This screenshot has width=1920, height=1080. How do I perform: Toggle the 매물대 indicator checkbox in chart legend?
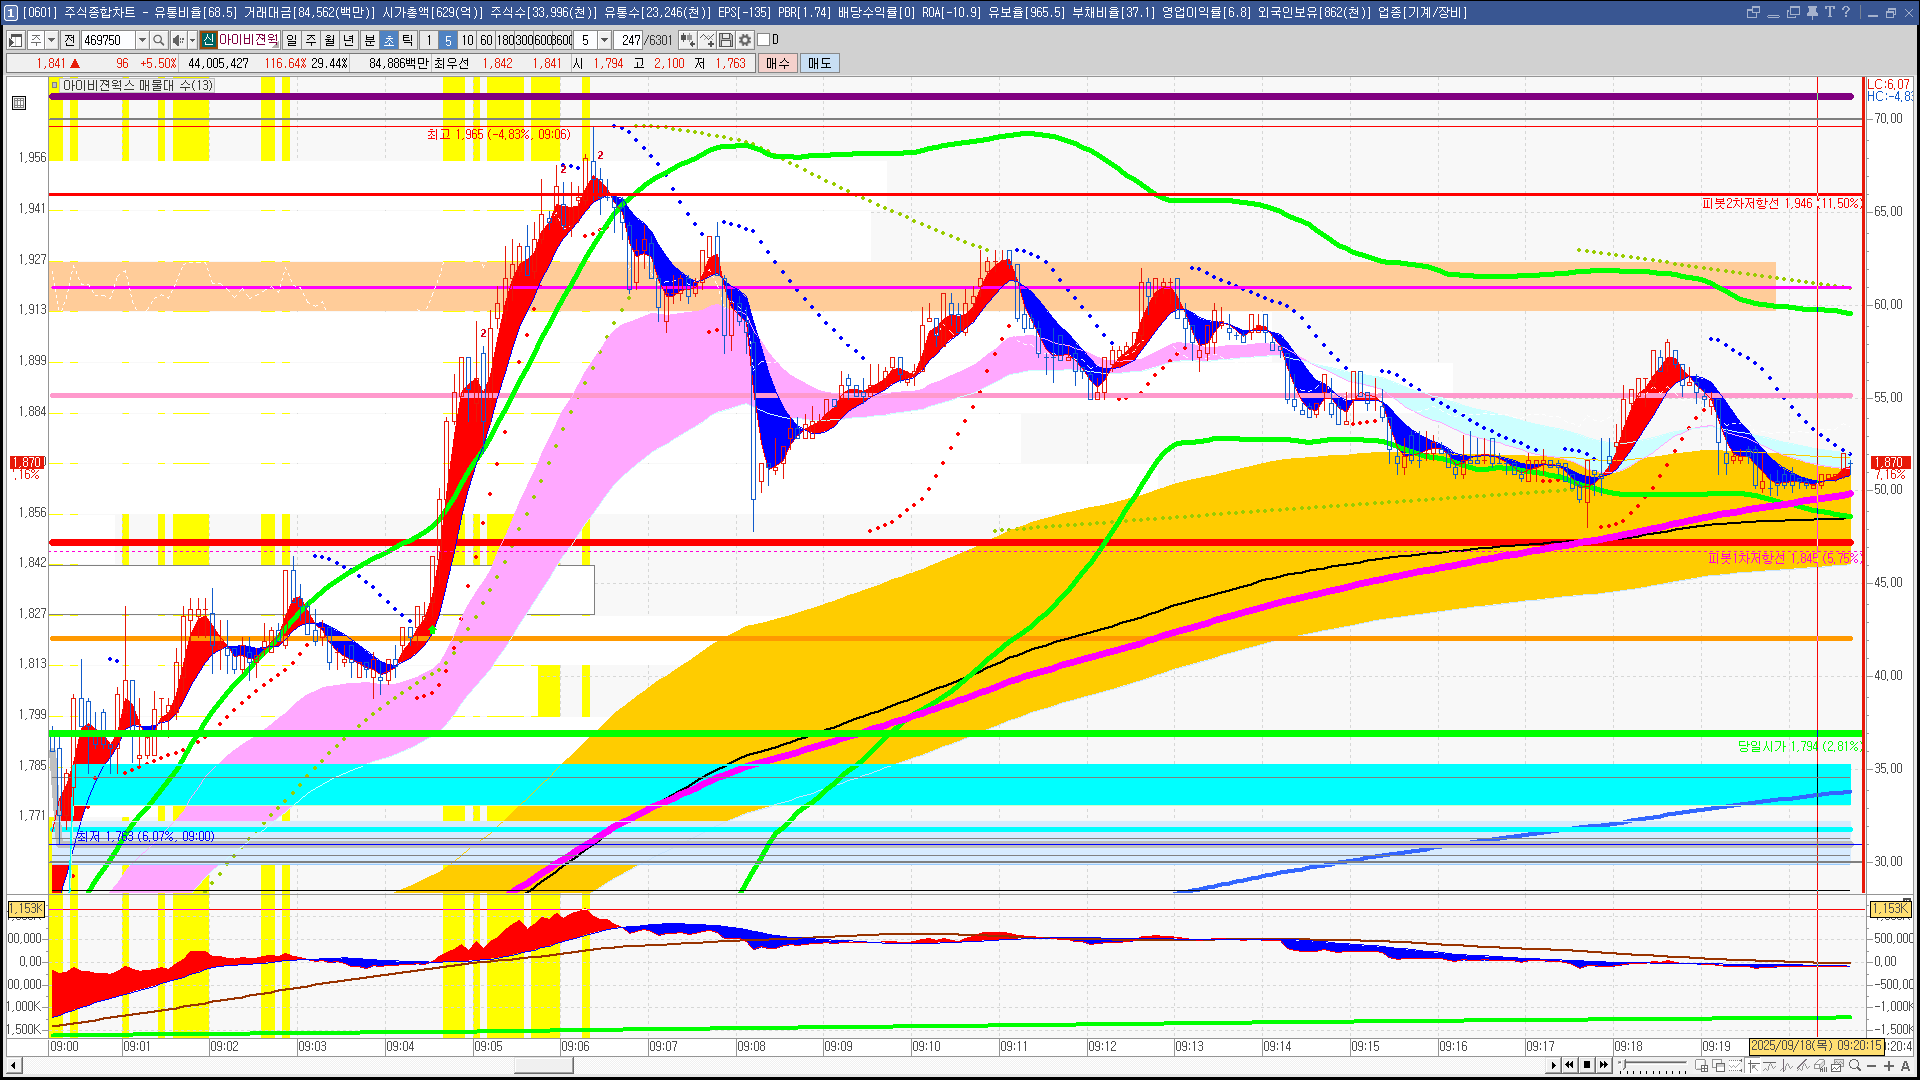(55, 86)
